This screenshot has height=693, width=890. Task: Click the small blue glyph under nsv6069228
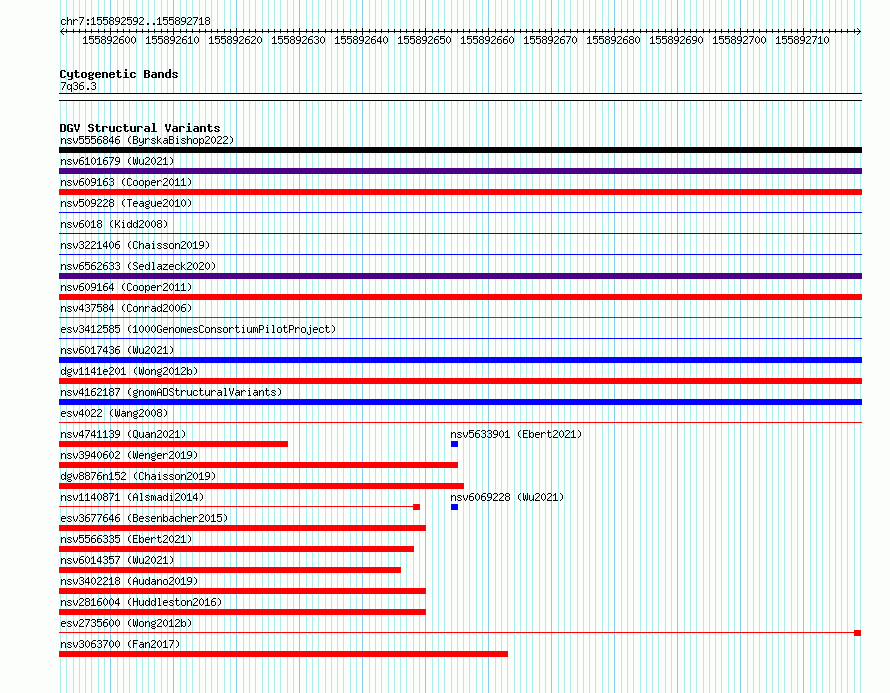(x=455, y=507)
